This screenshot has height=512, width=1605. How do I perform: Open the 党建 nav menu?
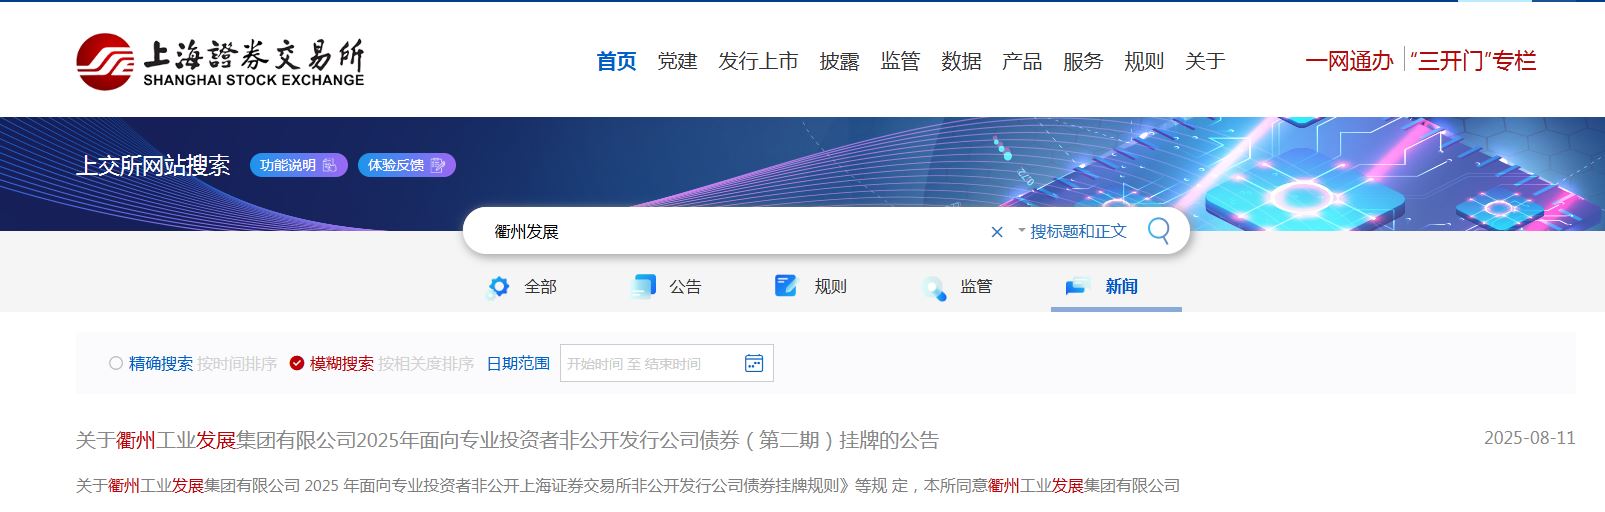tap(677, 61)
